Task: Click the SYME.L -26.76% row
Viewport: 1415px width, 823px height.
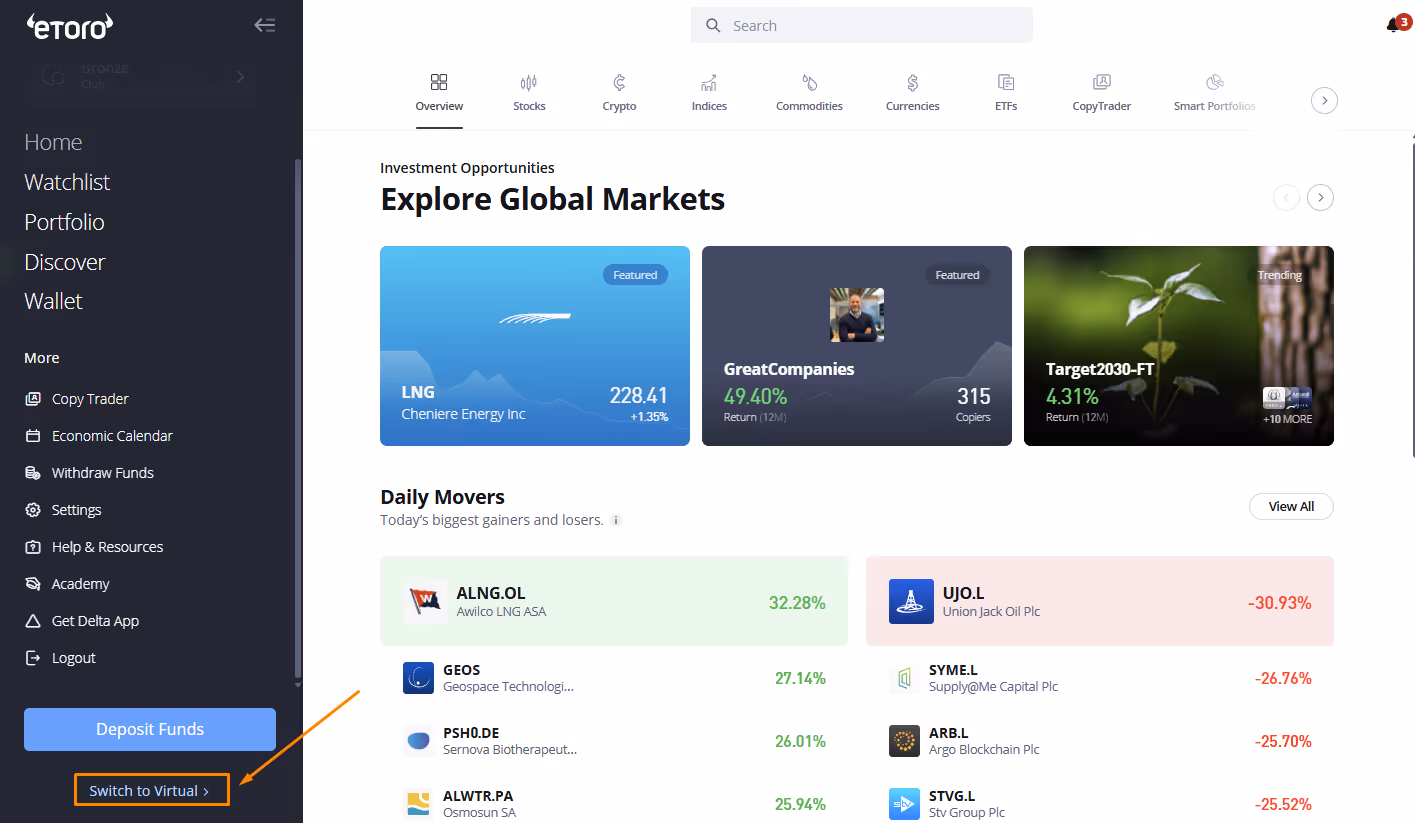Action: 1100,678
